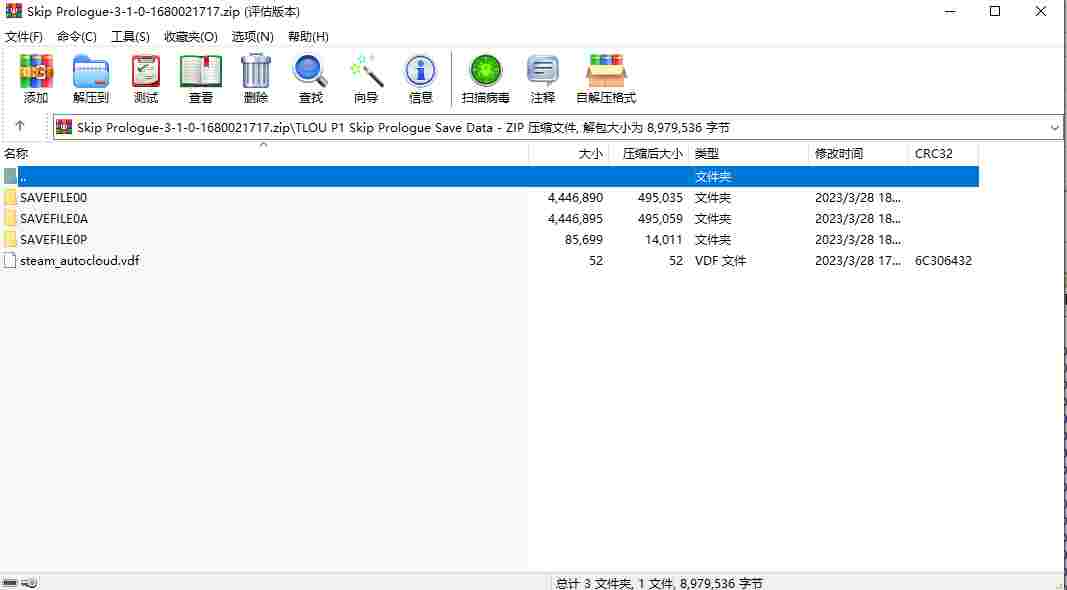Click modified date of SAVEFILE00 row
1067x590 pixels.
[858, 198]
